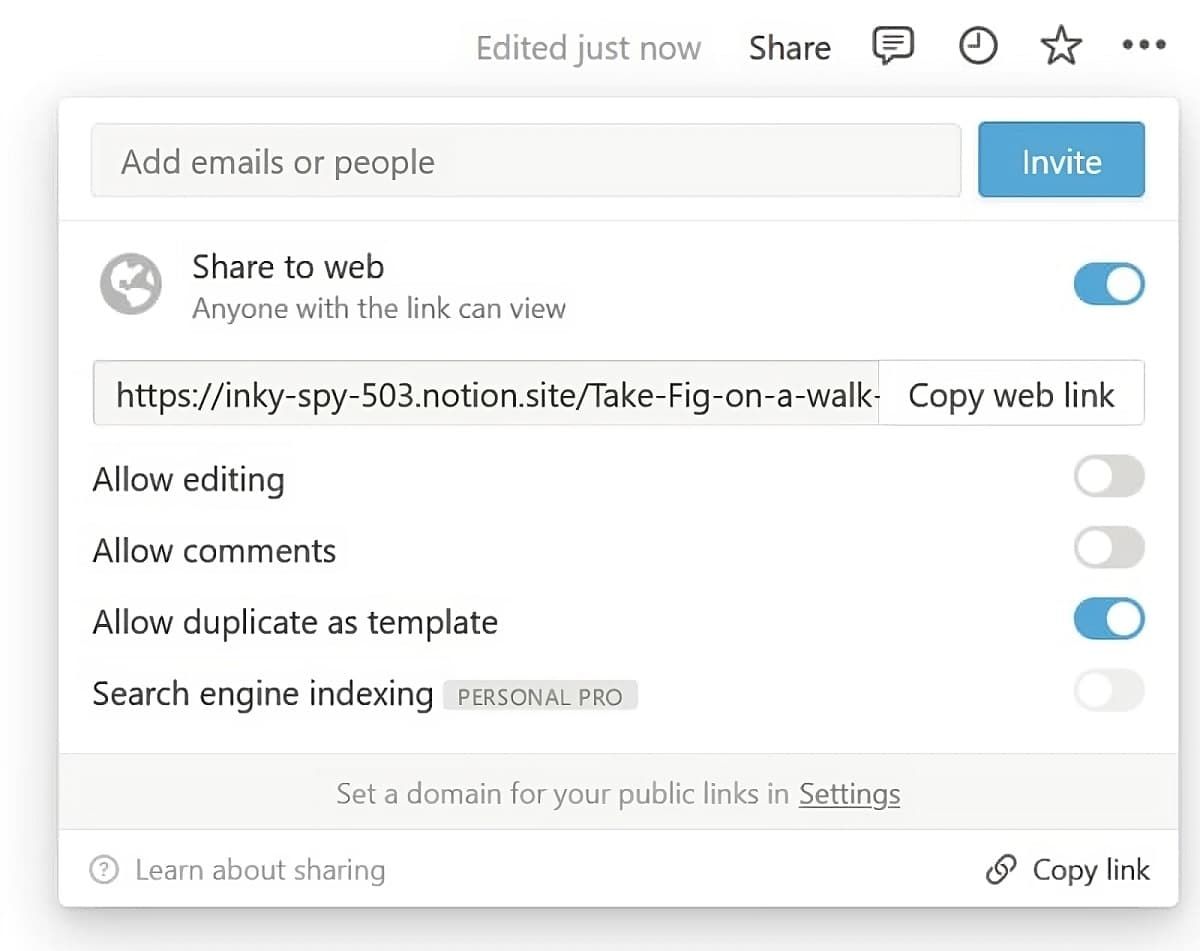This screenshot has height=951, width=1200.
Task: Open the three-dot more options menu
Action: point(1143,45)
